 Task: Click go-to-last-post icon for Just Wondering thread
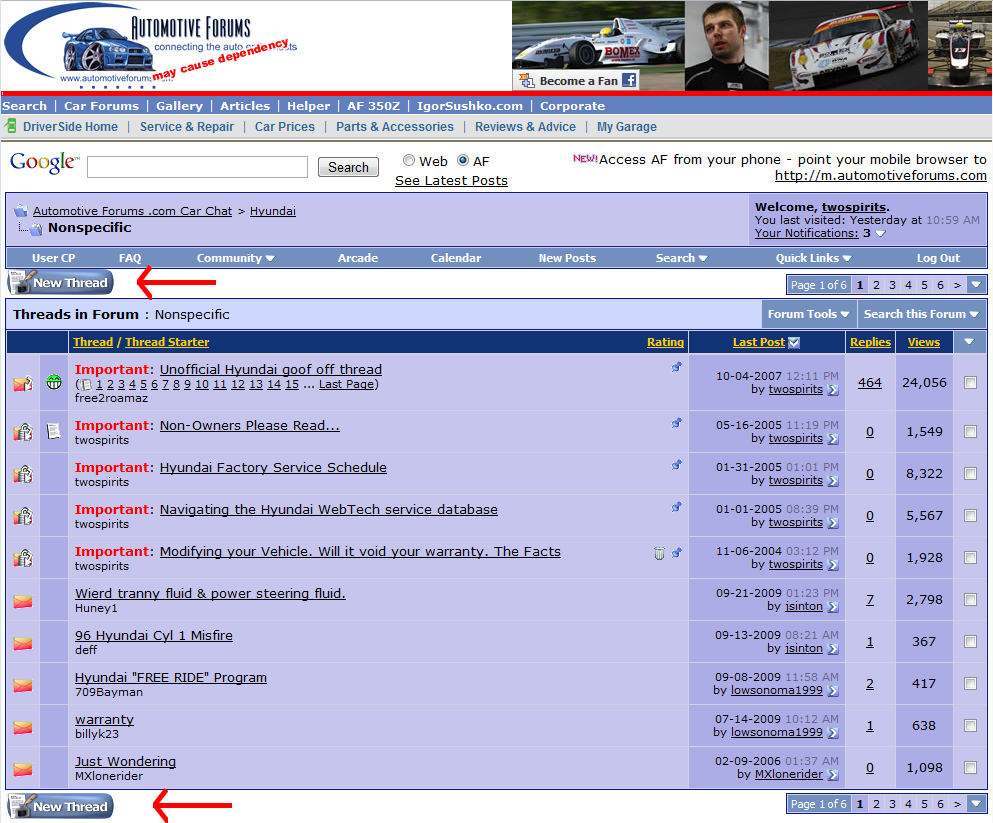pyautogui.click(x=833, y=774)
